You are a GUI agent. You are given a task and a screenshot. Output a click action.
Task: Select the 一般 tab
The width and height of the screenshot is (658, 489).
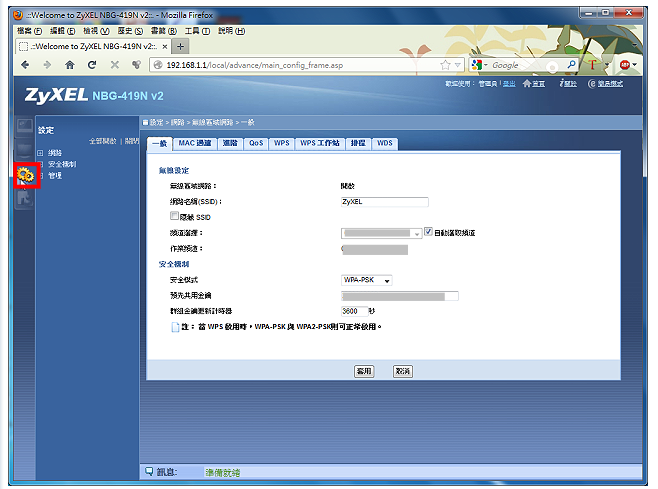(159, 144)
